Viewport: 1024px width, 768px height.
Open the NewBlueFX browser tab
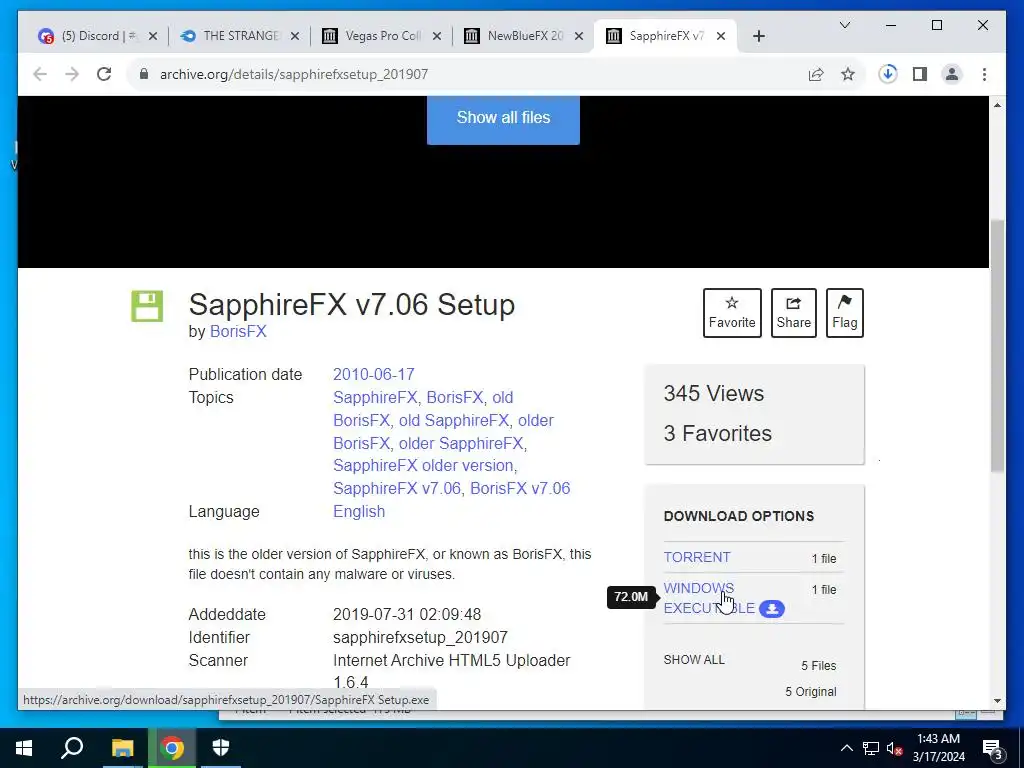coord(524,36)
